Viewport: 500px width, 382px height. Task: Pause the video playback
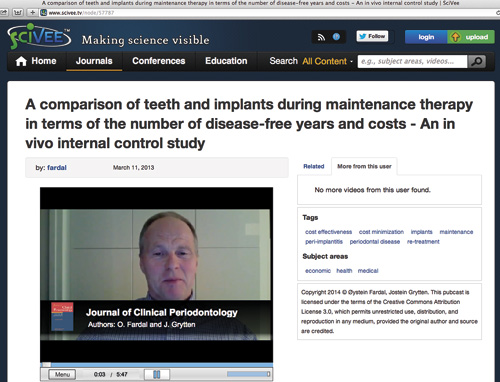click(157, 374)
